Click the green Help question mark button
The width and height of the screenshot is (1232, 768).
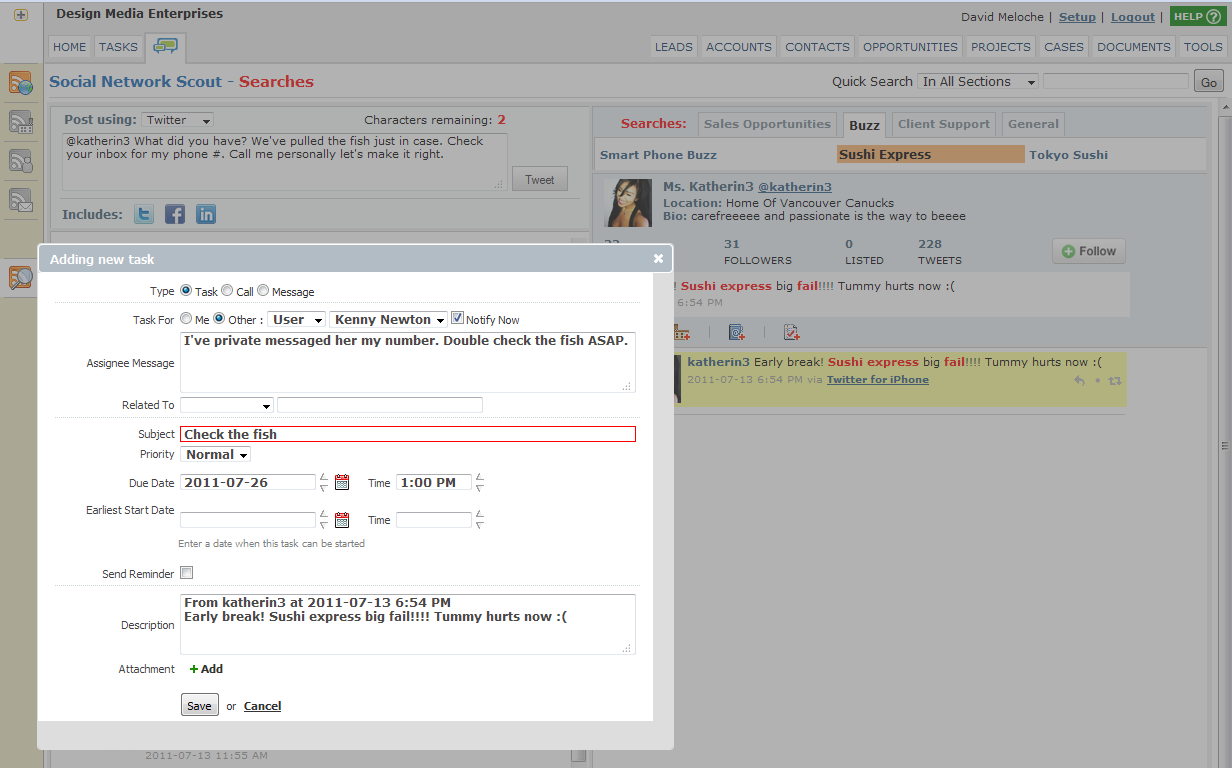click(1196, 17)
